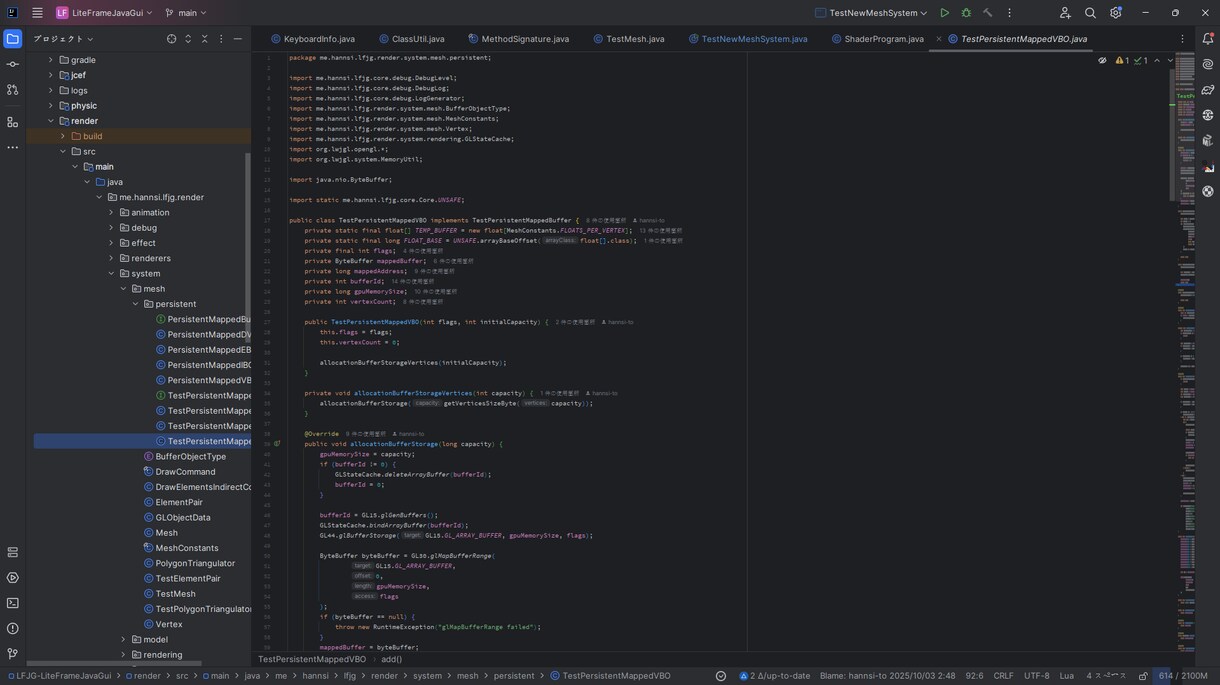Open the Pull Requests tool window

click(x=12, y=90)
